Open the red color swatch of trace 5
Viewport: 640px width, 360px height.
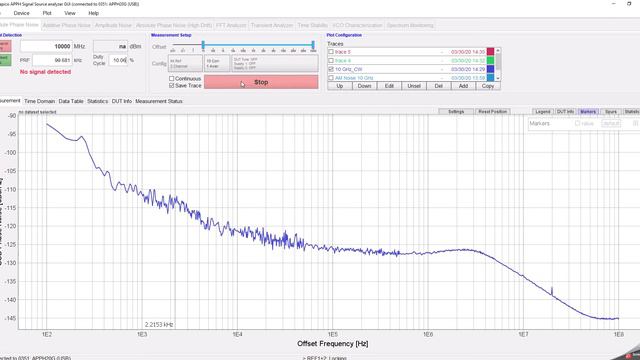(490, 51)
